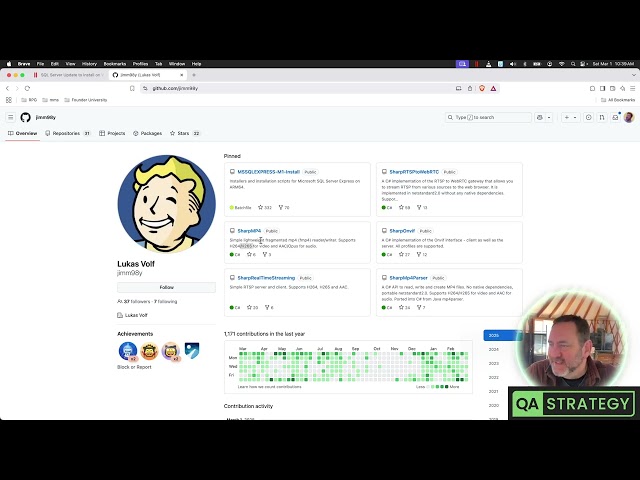Image resolution: width=640 pixels, height=480 pixels.
Task: Open the SharpMP4 repository link
Action: (x=249, y=231)
